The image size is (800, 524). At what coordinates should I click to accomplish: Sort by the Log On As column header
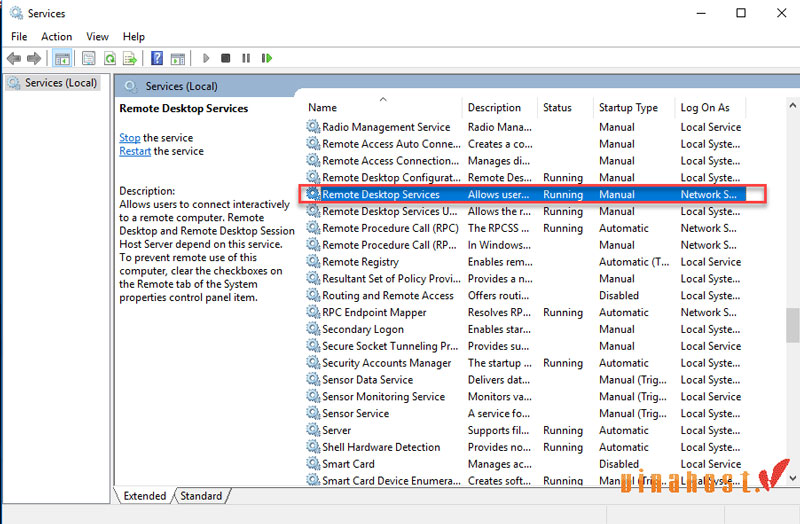[710, 107]
